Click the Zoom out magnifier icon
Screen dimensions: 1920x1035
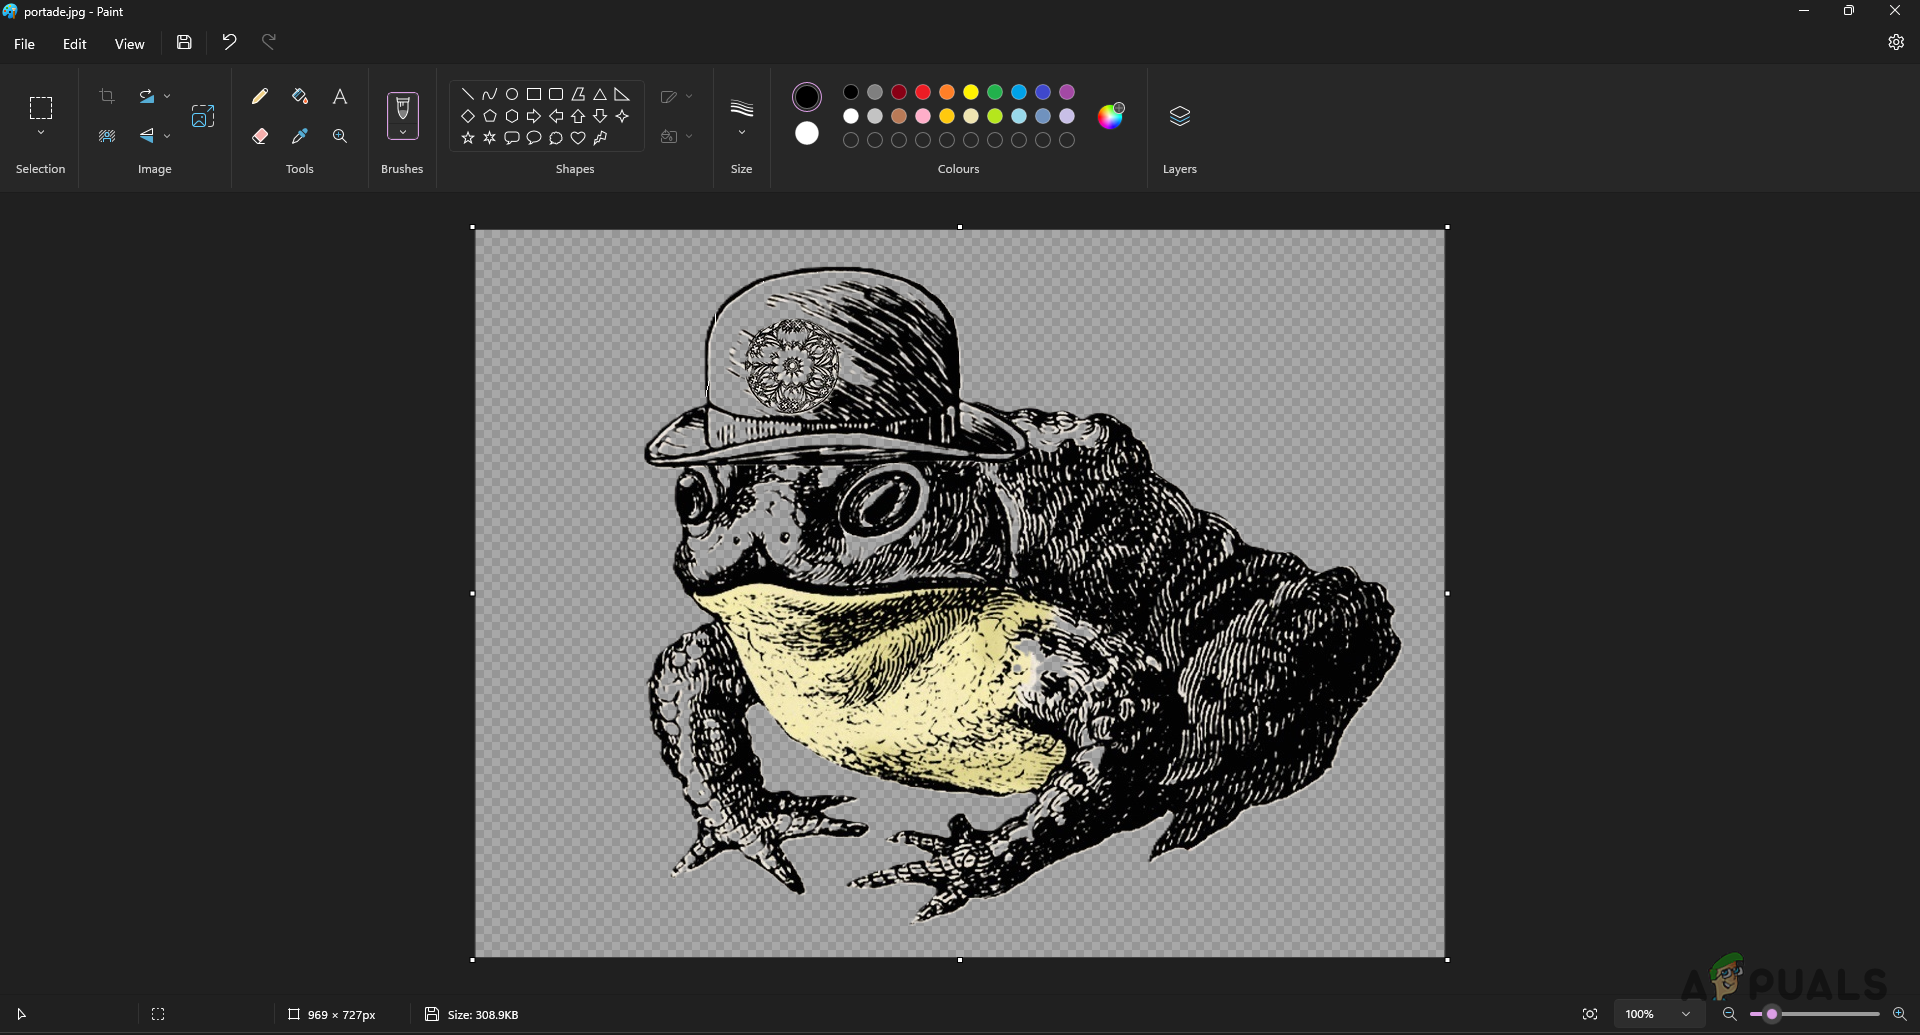click(1730, 1014)
